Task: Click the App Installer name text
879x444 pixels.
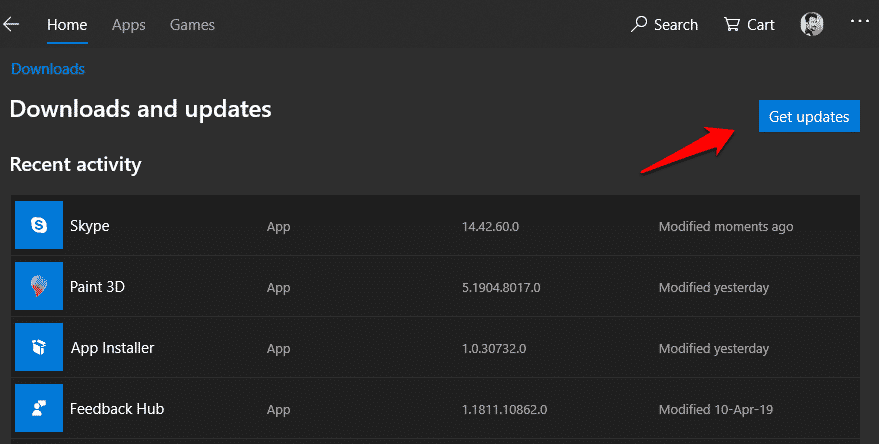Action: pos(112,348)
